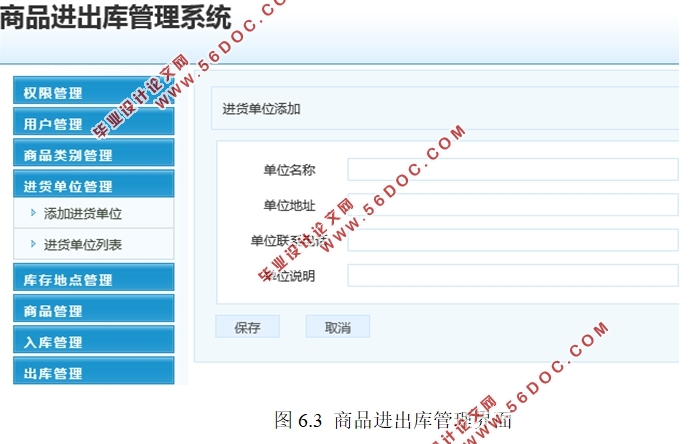
Task: Expand the 商品类别管理 sidebar section
Action: click(x=93, y=155)
